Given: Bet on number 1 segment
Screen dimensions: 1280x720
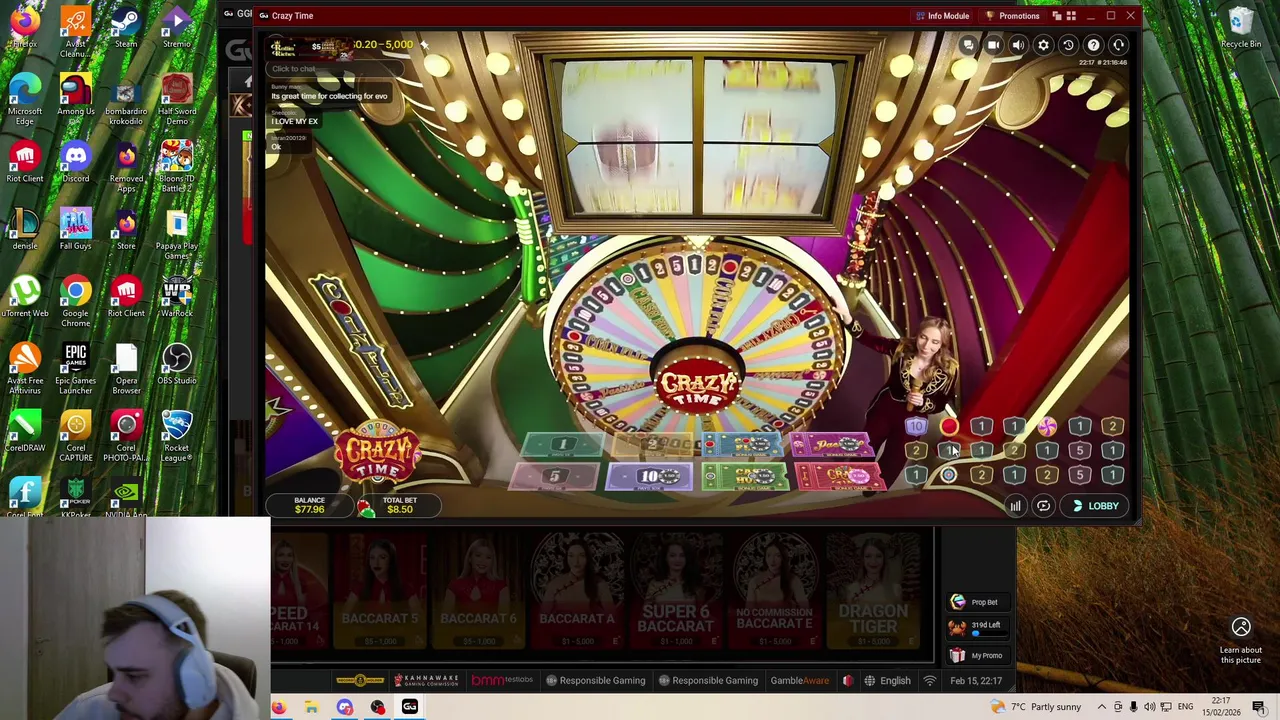Looking at the screenshot, I should click(563, 445).
